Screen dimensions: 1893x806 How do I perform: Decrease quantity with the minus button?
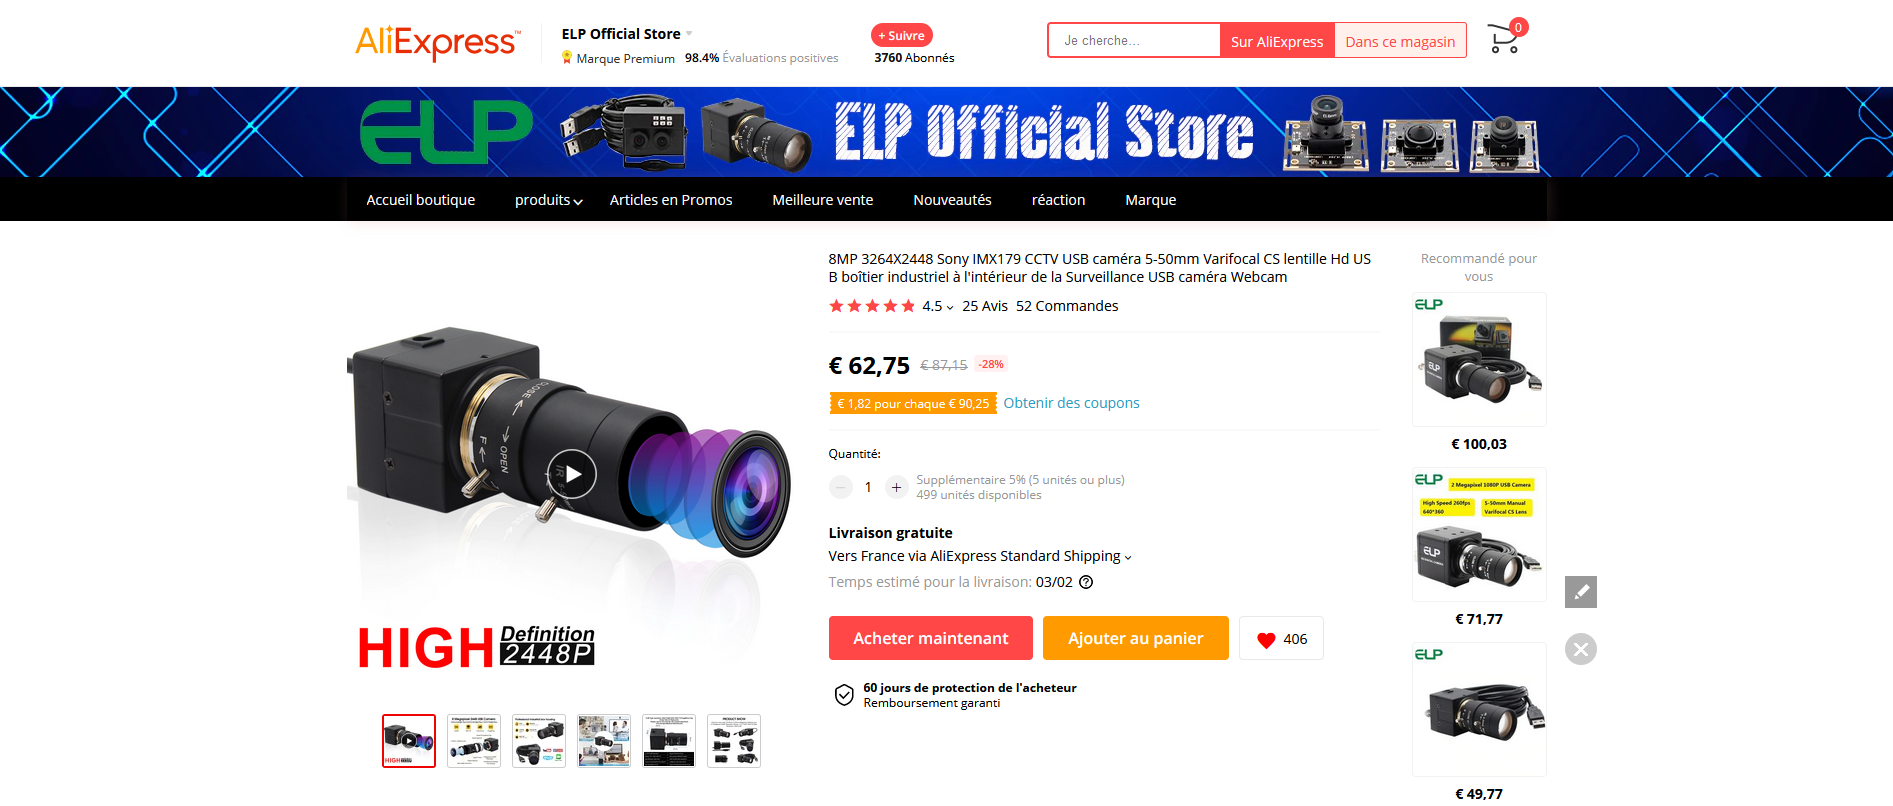click(841, 487)
